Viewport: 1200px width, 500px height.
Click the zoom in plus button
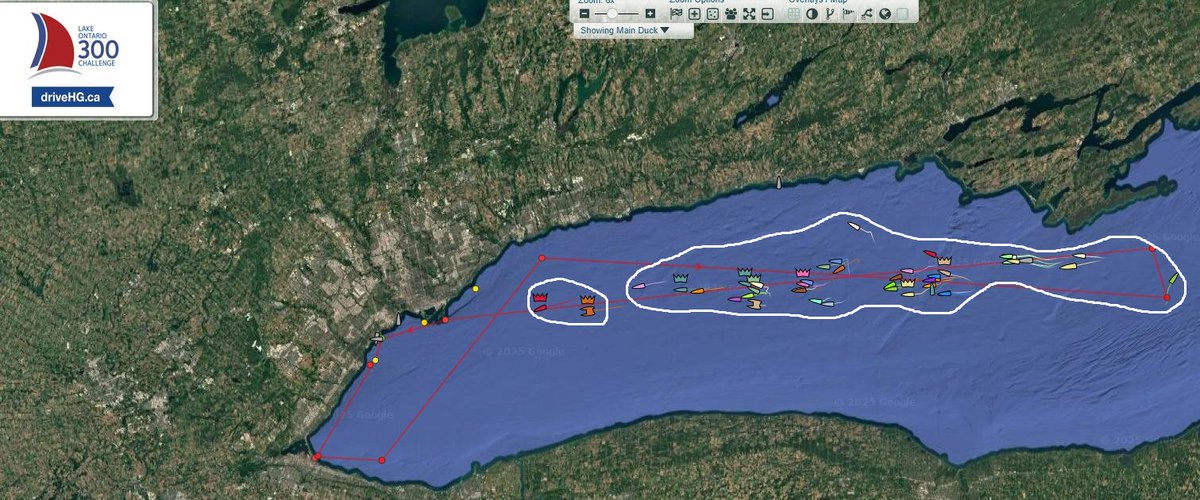650,14
